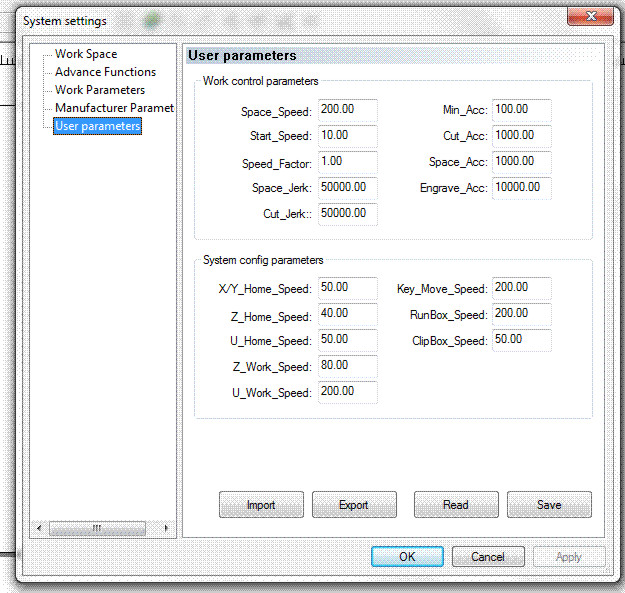
Task: Click the Import button
Action: click(x=261, y=505)
